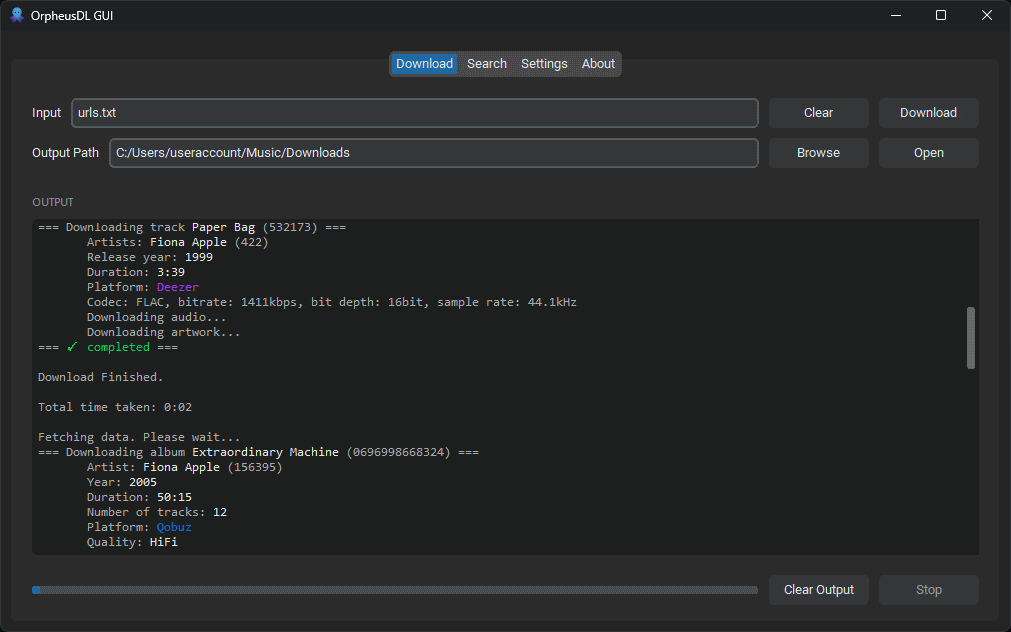Viewport: 1011px width, 632px height.
Task: Clear the Input field using Clear
Action: [818, 112]
